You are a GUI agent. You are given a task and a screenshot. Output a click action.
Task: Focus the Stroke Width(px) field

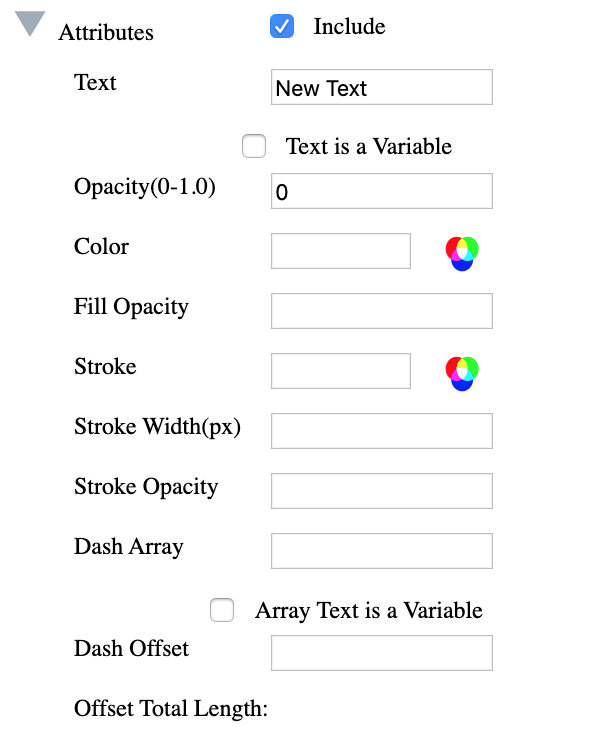click(x=381, y=431)
